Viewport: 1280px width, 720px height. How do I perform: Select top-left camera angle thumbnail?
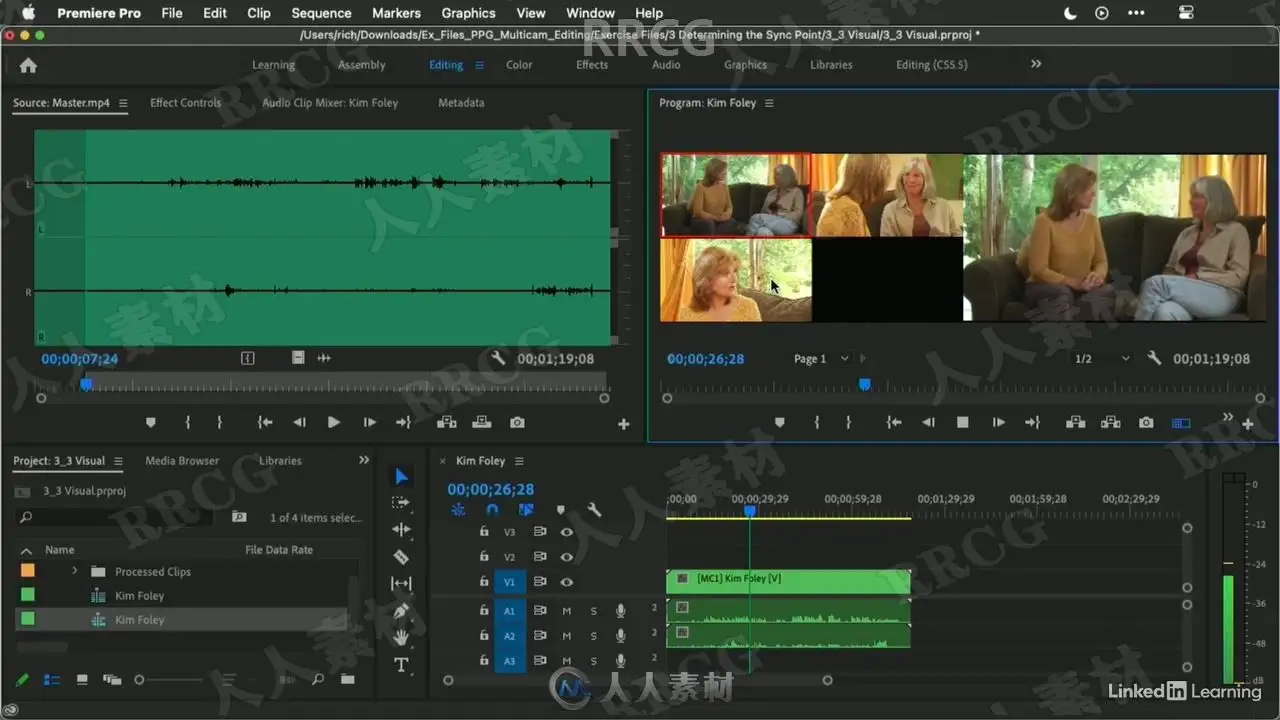point(735,195)
